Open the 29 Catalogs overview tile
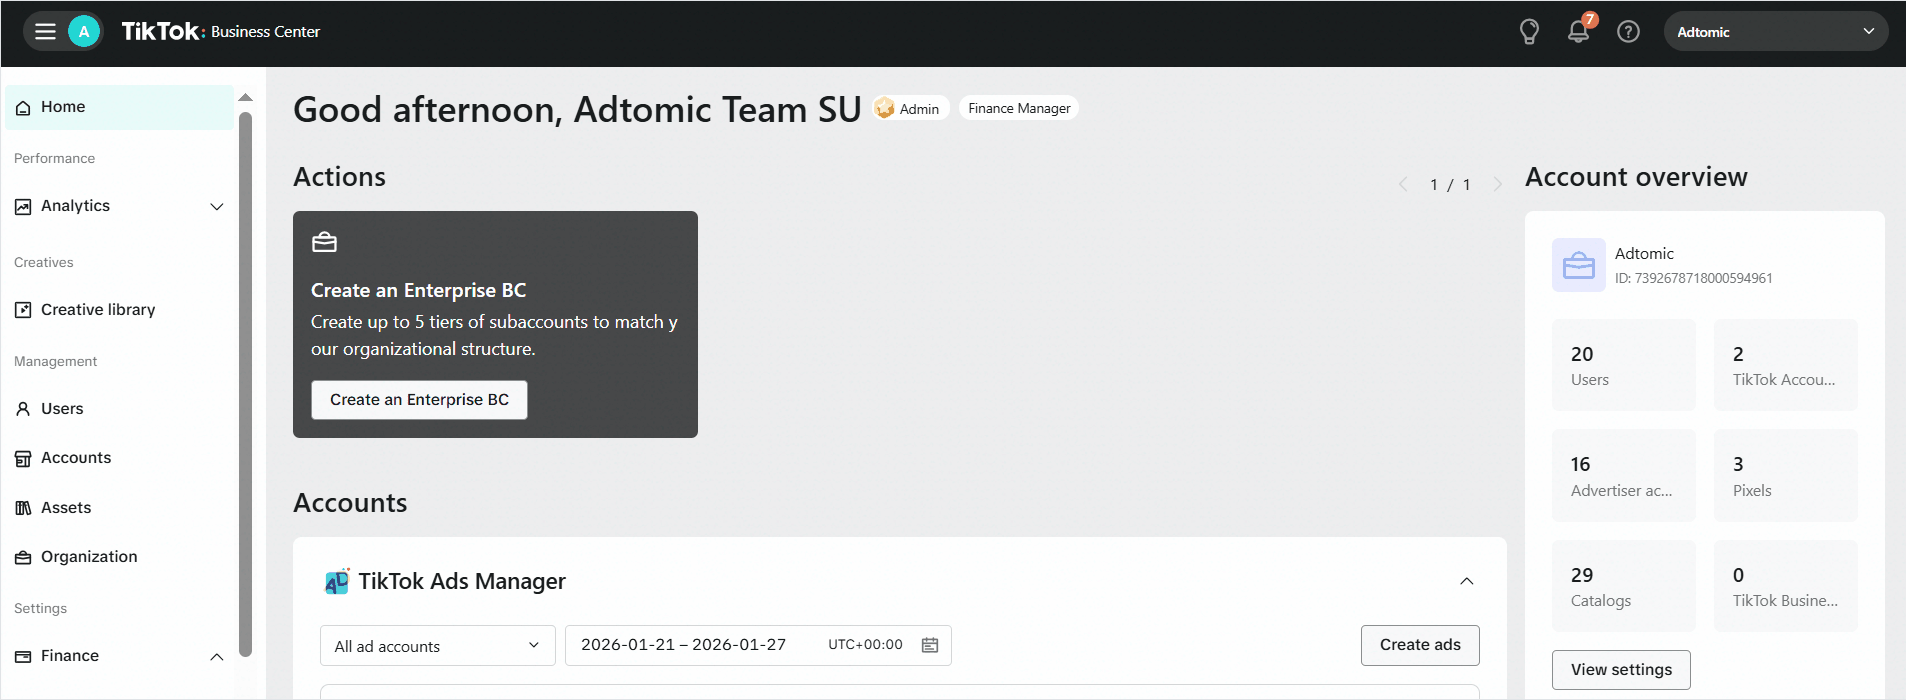1906x700 pixels. [1624, 586]
